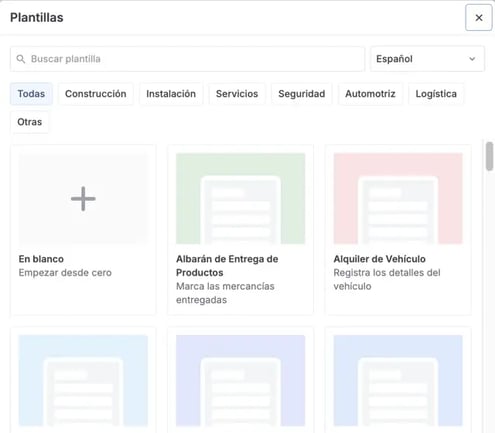
Task: Click the plus icon for blank template
Action: point(83,199)
